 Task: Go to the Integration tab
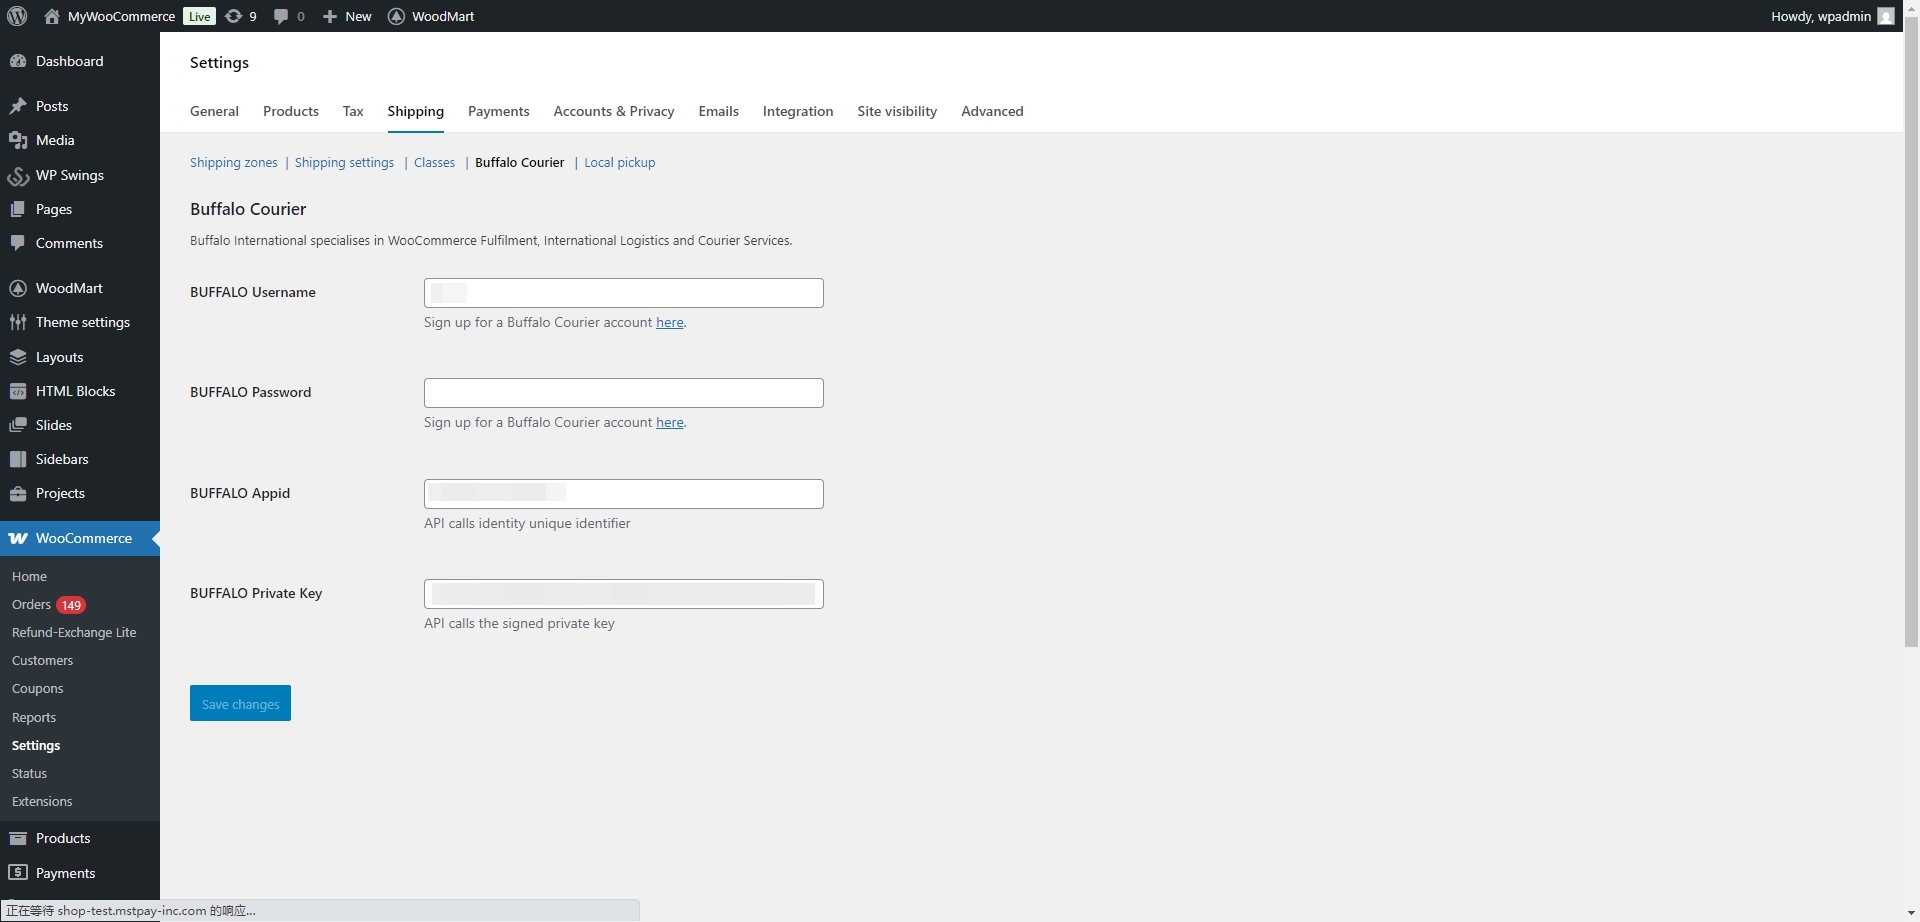pyautogui.click(x=798, y=111)
